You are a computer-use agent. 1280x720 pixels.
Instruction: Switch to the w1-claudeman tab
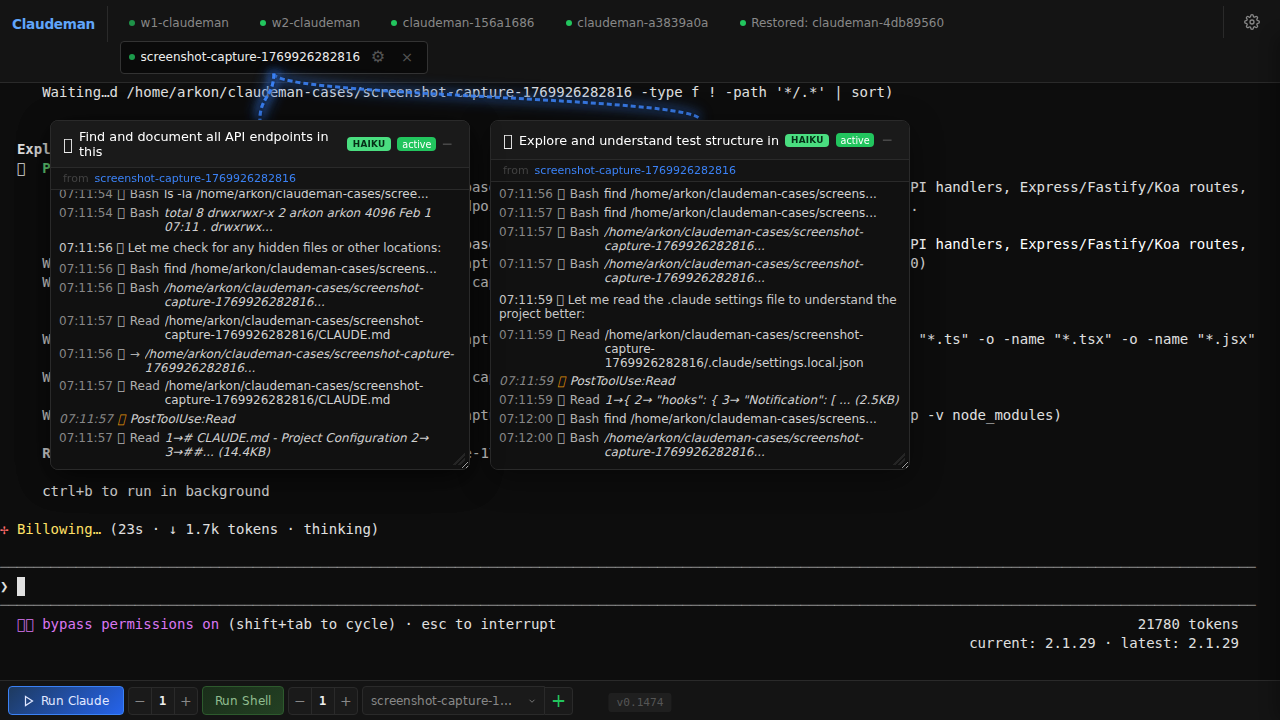tap(178, 22)
